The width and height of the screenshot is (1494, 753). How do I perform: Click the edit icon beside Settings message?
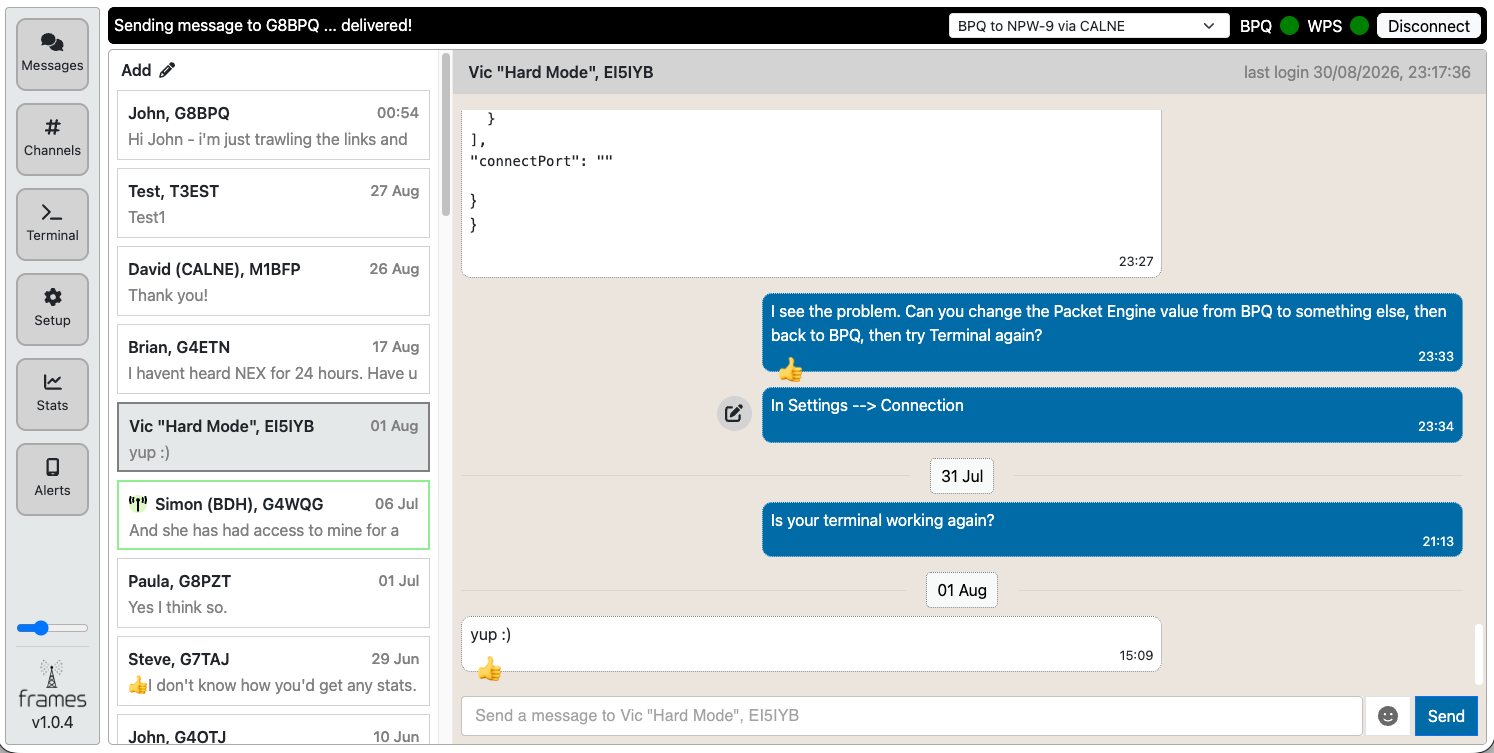(734, 413)
